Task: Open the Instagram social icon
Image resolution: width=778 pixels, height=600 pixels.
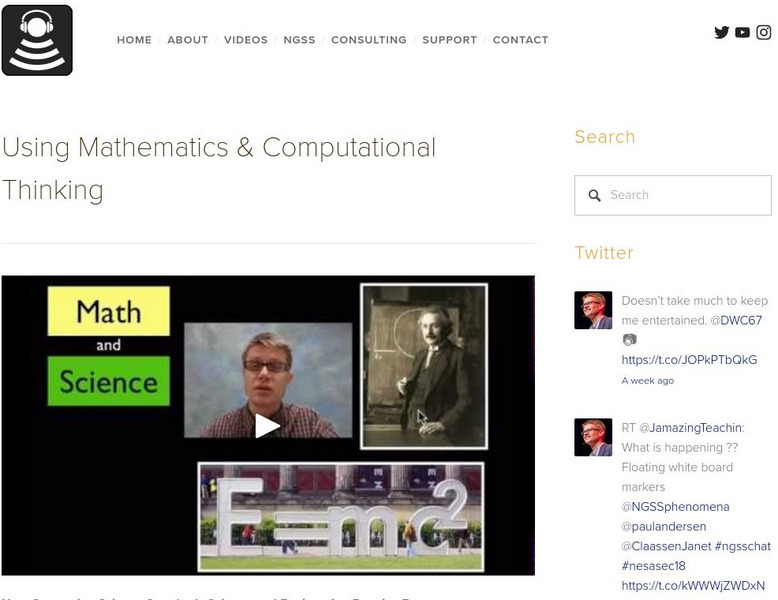Action: click(x=763, y=32)
